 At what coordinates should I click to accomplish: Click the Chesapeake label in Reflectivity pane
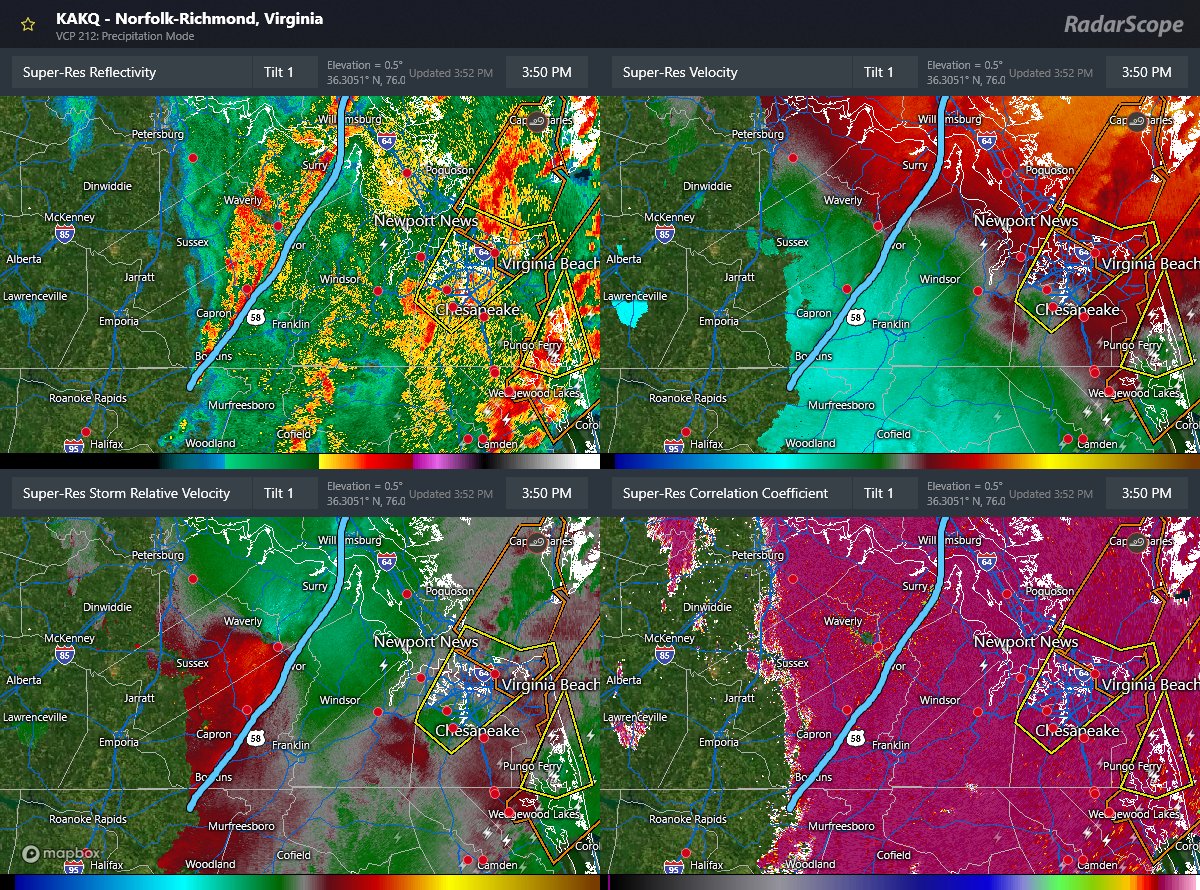coord(477,310)
